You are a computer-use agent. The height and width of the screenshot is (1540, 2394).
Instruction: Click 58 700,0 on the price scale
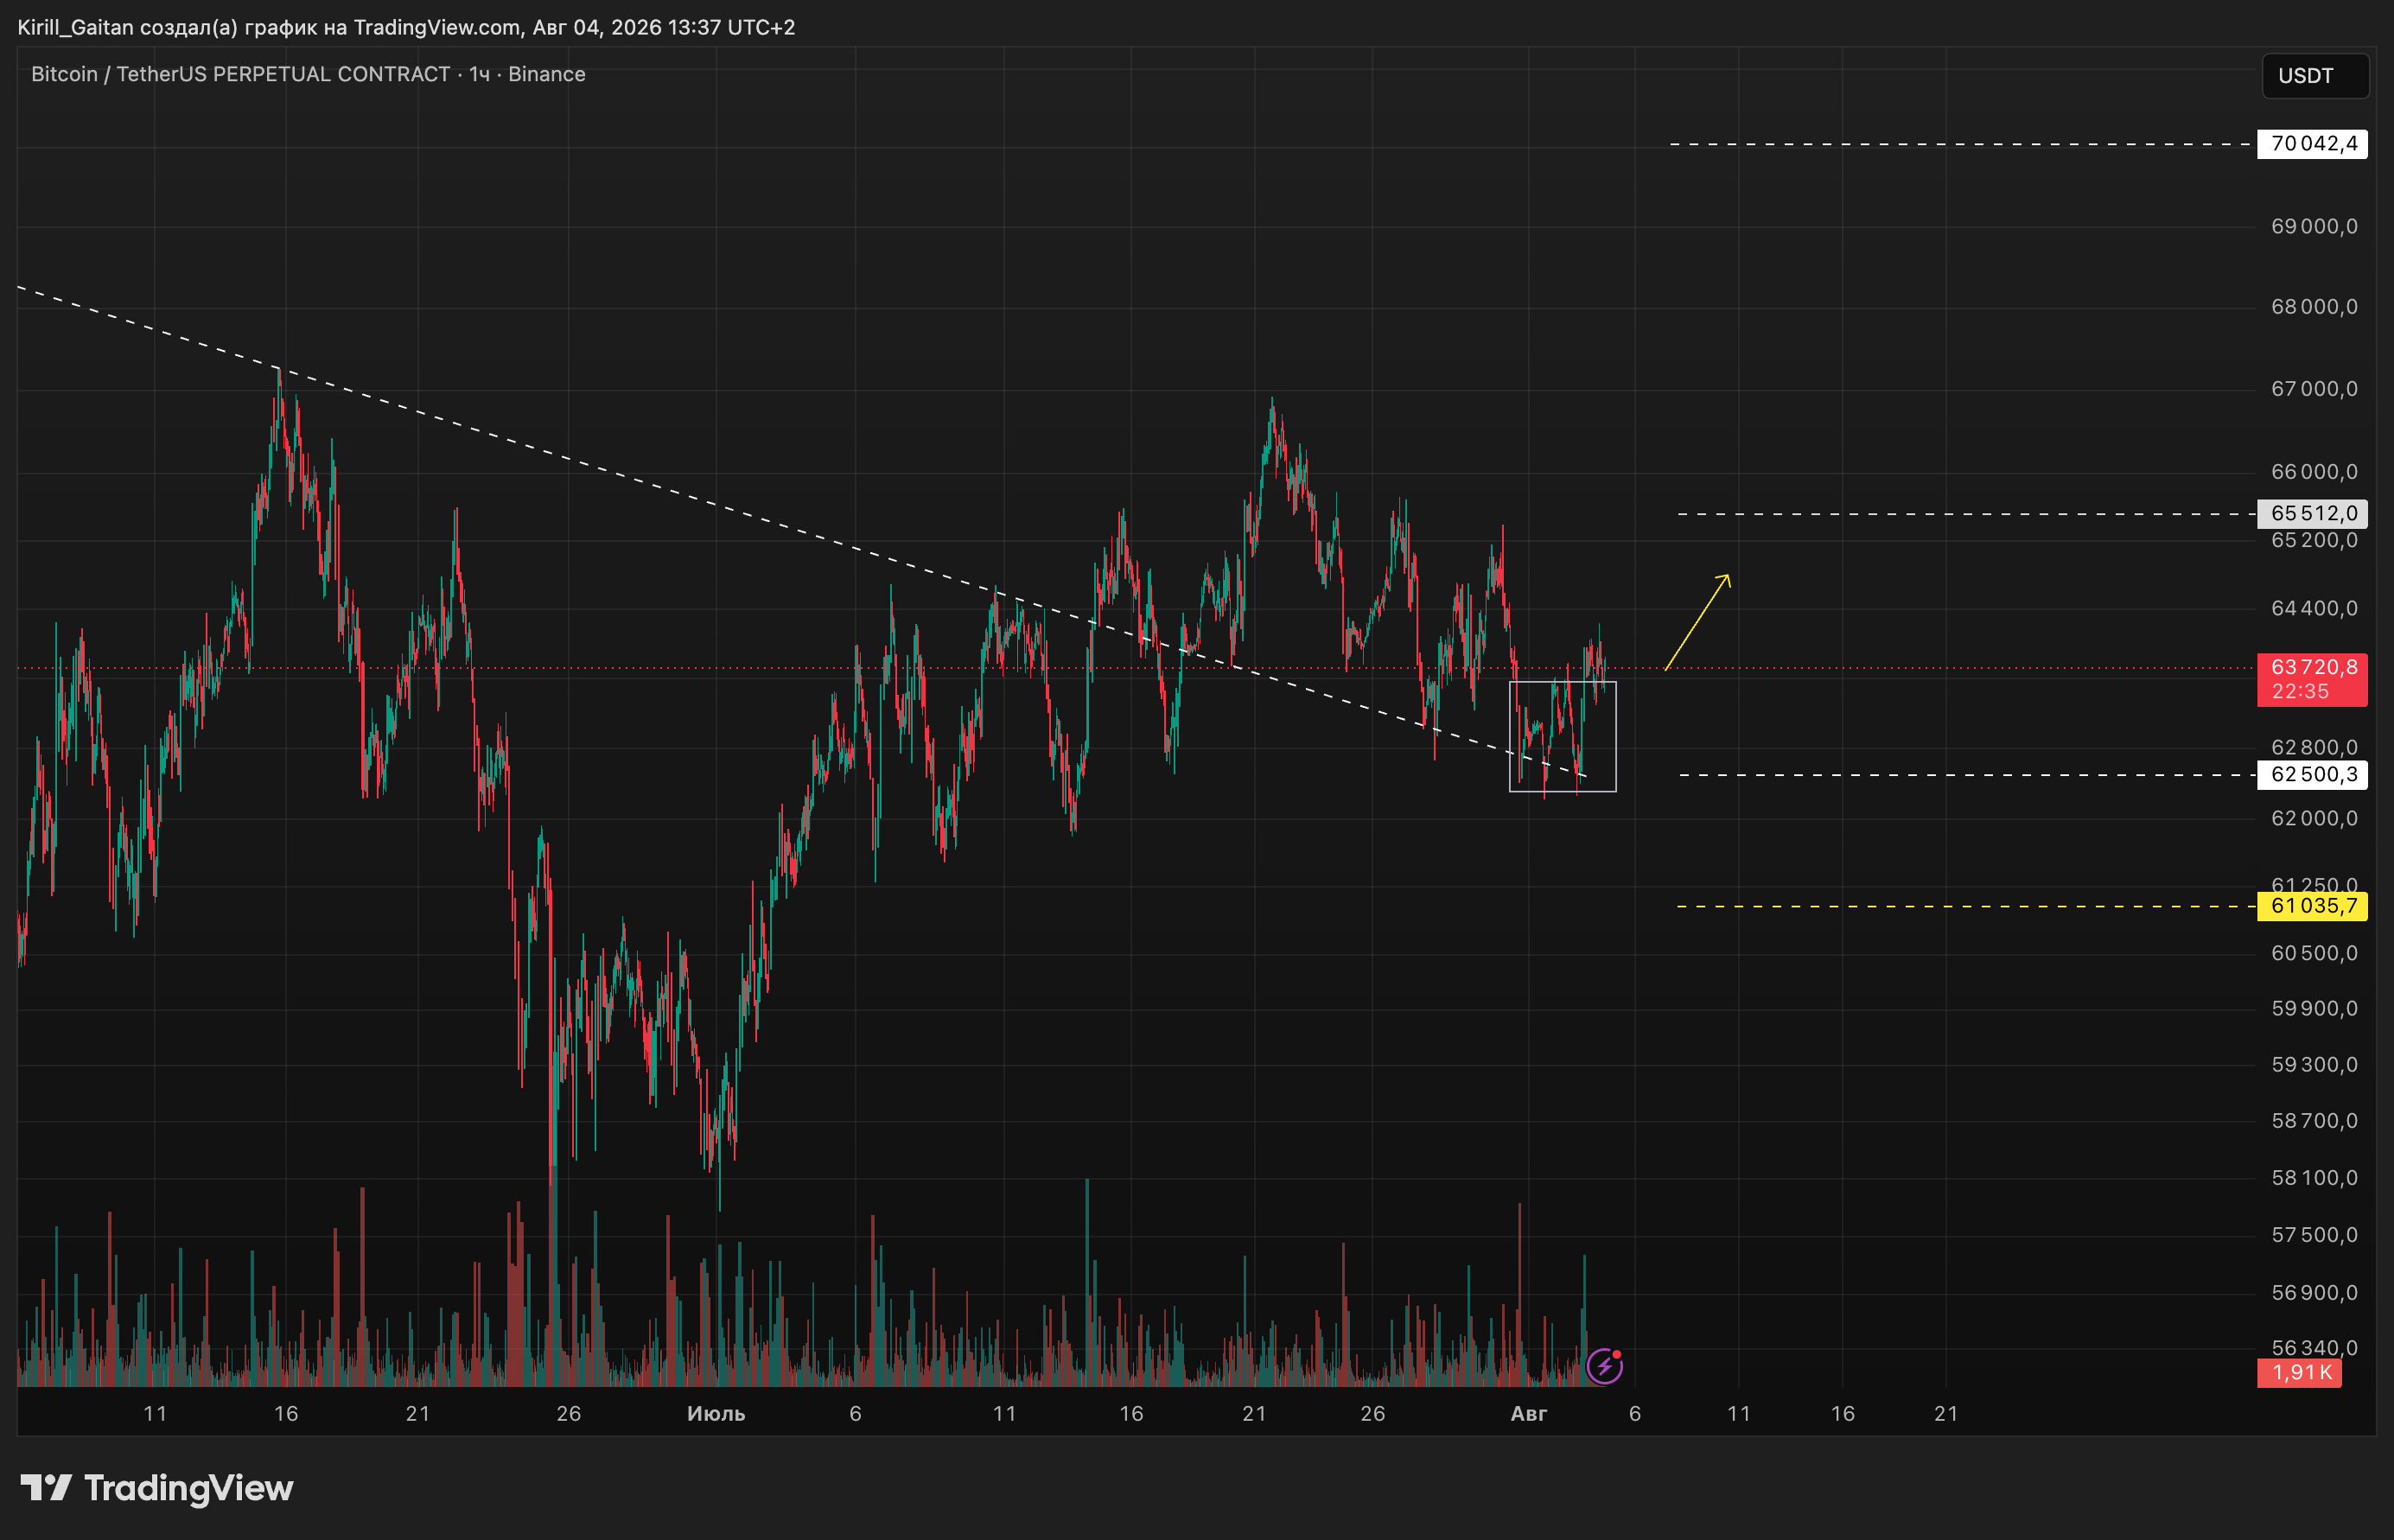pos(2314,1121)
